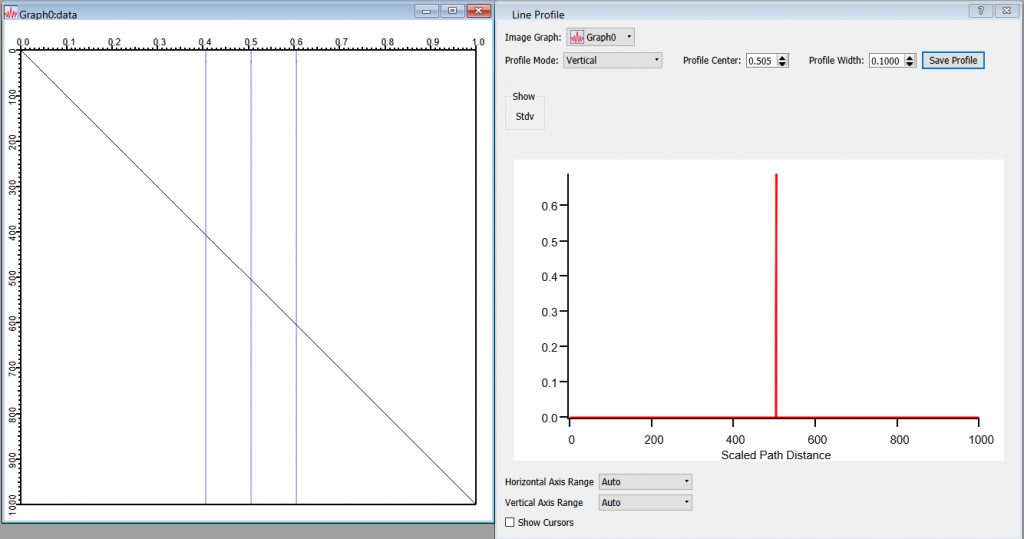Click the Graph0 icon in Image Graph selector
This screenshot has height=539, width=1024.
(577, 37)
